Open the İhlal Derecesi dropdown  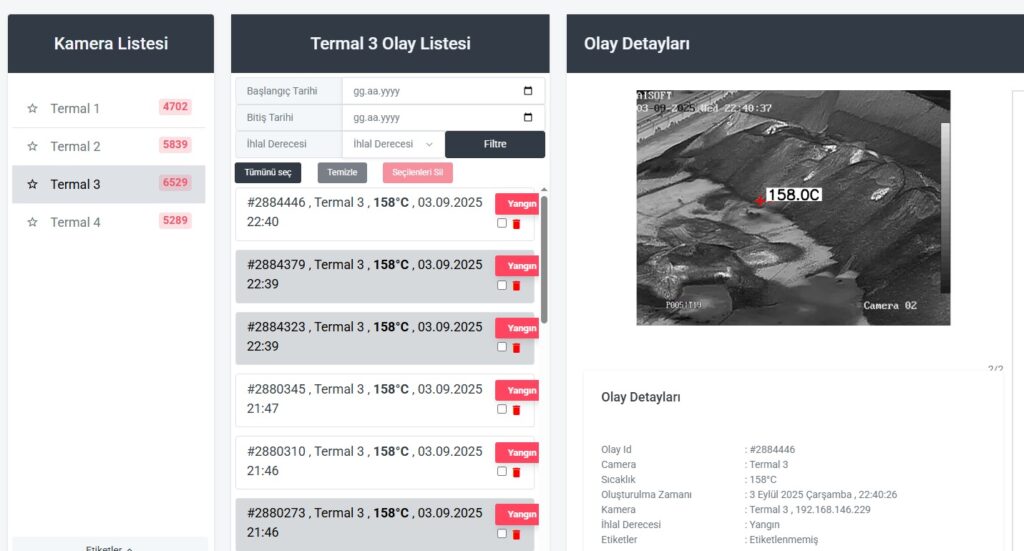click(x=393, y=144)
